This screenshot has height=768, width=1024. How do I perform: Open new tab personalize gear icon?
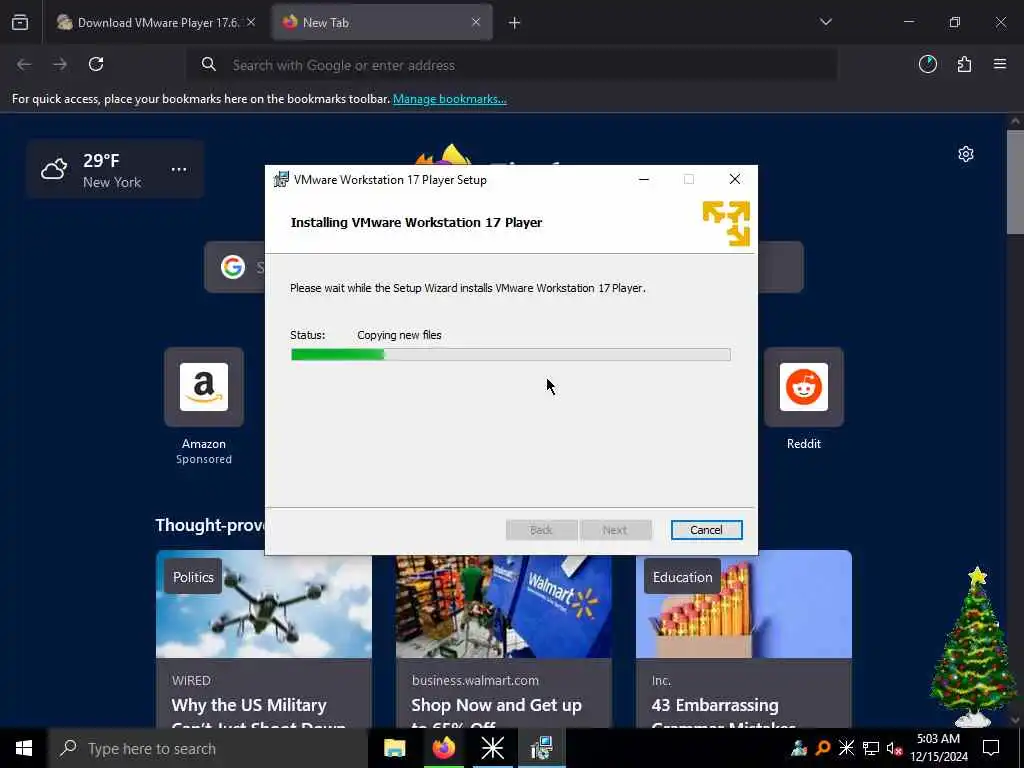pyautogui.click(x=966, y=154)
